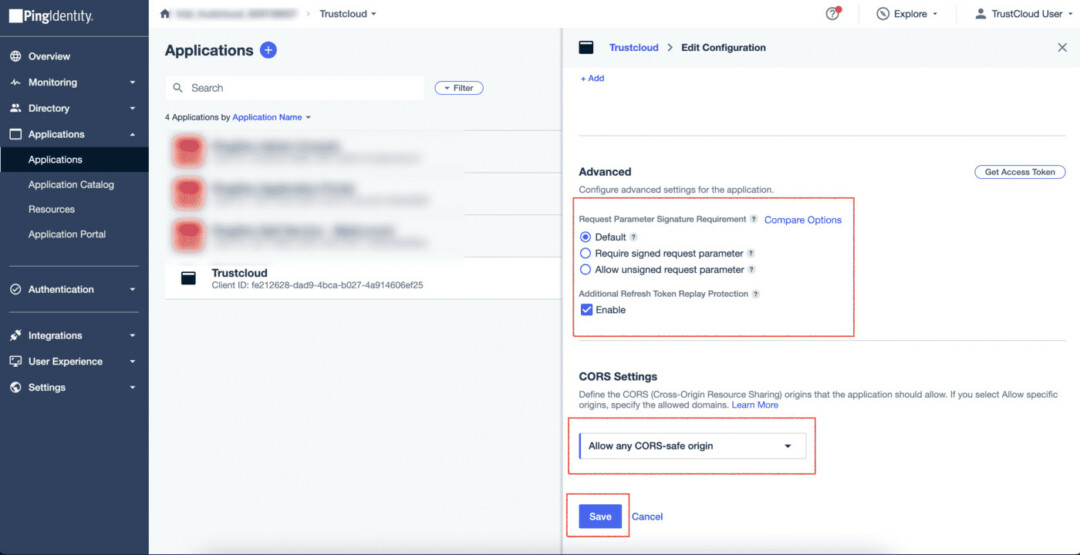The width and height of the screenshot is (1080, 555).
Task: Expand the Explore dropdown arrow
Action: pyautogui.click(x=935, y=14)
